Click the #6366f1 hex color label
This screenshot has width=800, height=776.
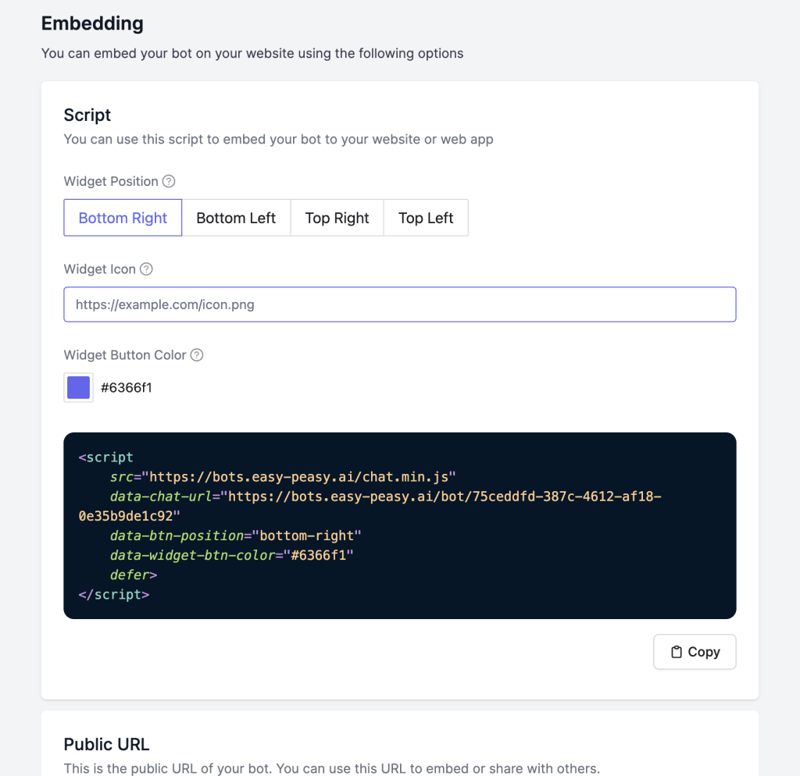coord(126,387)
